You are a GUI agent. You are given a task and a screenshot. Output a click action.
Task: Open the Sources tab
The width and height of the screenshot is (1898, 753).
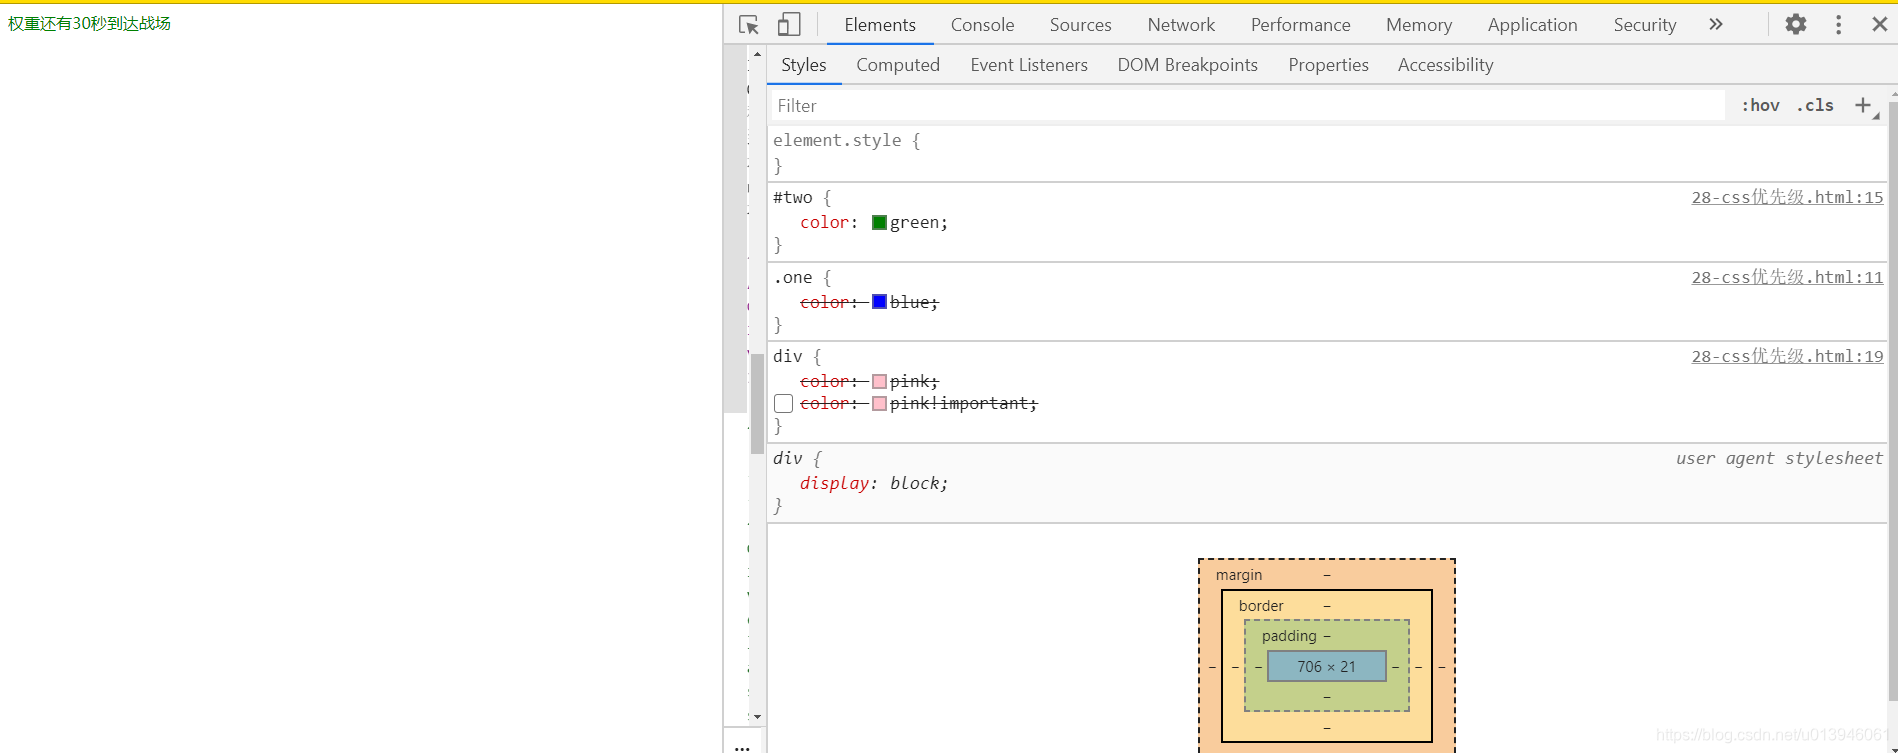coord(1080,25)
